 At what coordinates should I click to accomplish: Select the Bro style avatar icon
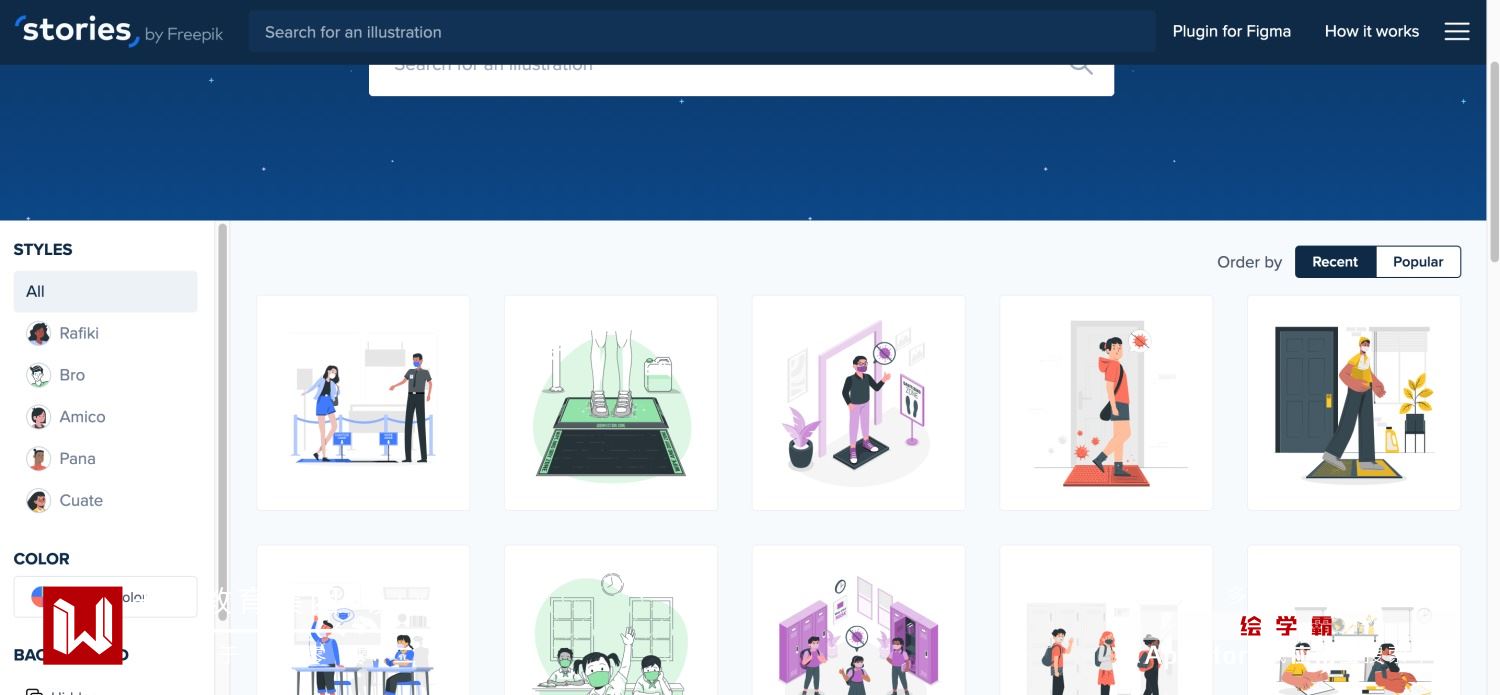tap(39, 376)
